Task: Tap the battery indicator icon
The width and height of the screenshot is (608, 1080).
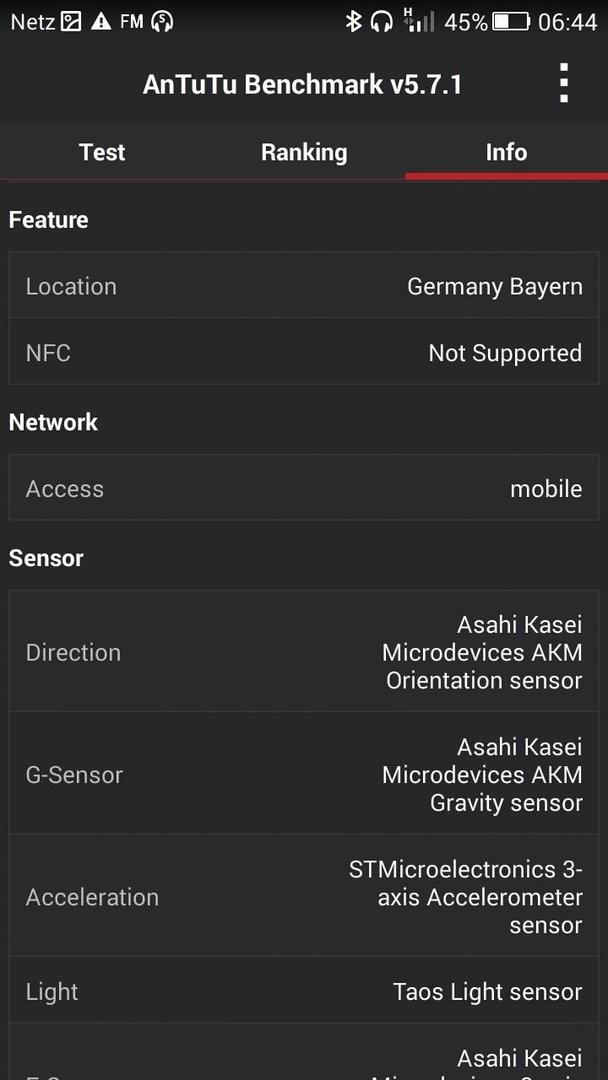Action: point(511,22)
